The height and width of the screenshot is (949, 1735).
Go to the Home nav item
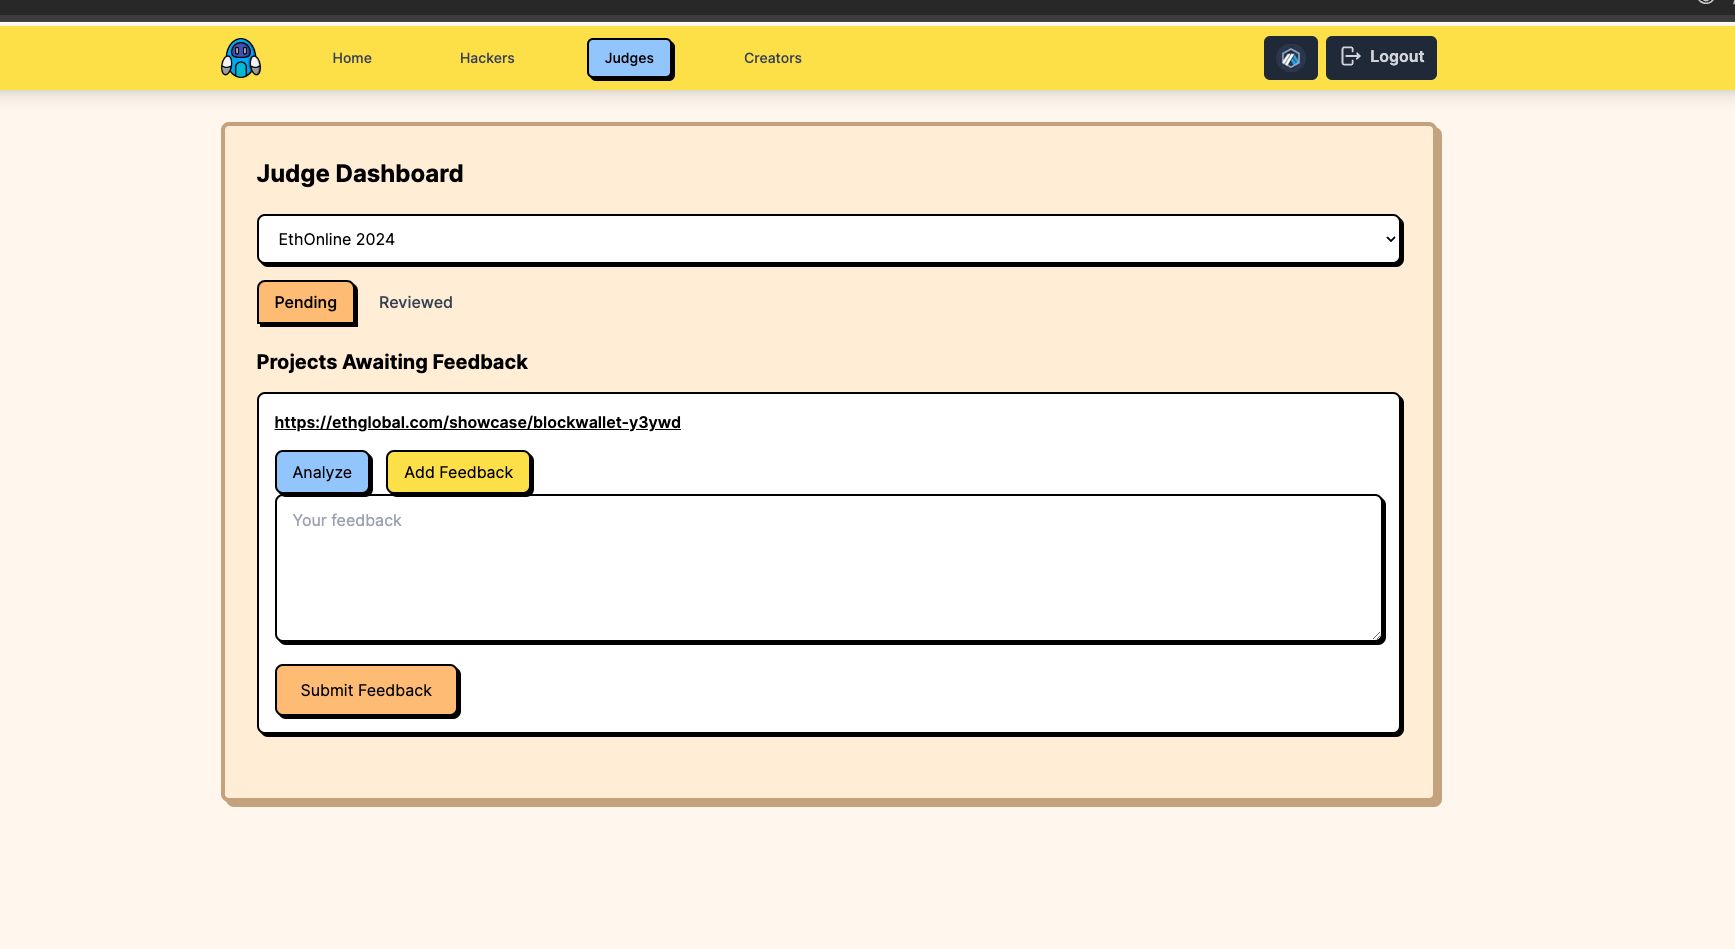[352, 58]
